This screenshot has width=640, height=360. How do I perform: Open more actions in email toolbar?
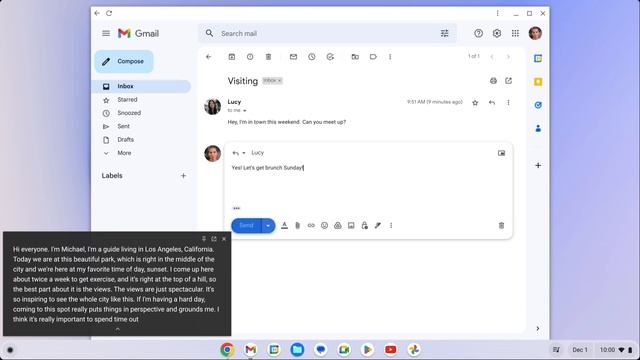(390, 57)
